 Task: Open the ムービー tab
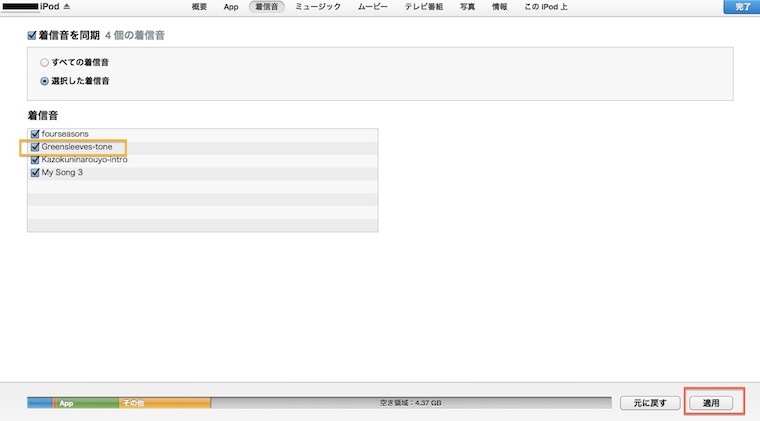[x=373, y=7]
